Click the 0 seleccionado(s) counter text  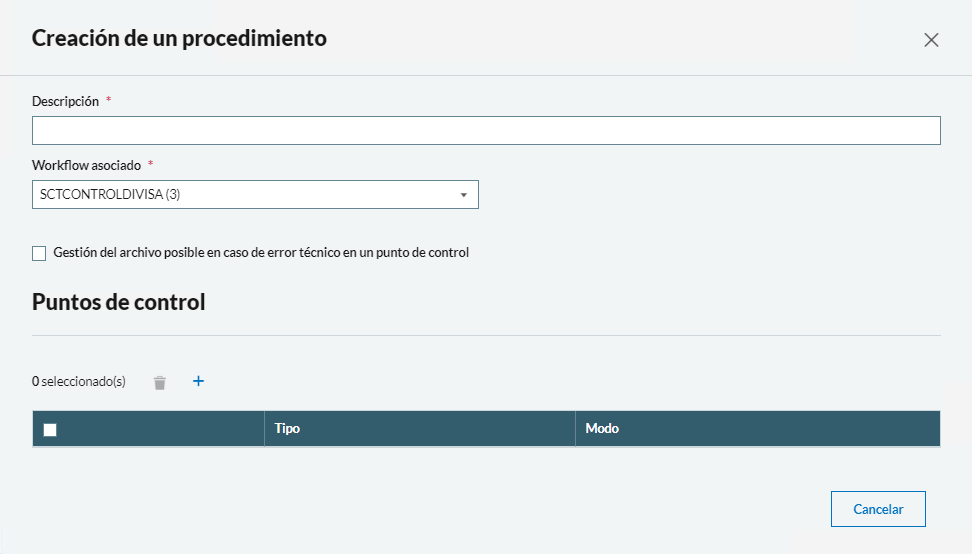pos(79,382)
